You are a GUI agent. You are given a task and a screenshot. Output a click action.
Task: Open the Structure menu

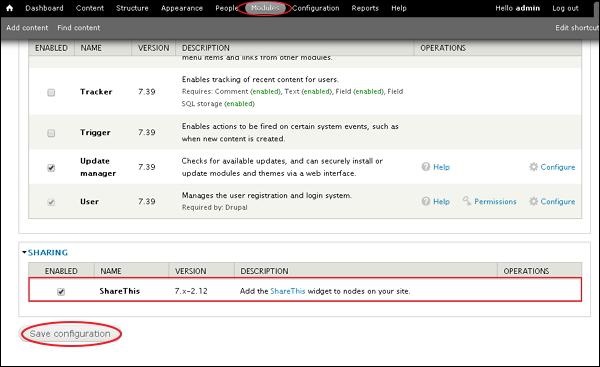pos(132,8)
